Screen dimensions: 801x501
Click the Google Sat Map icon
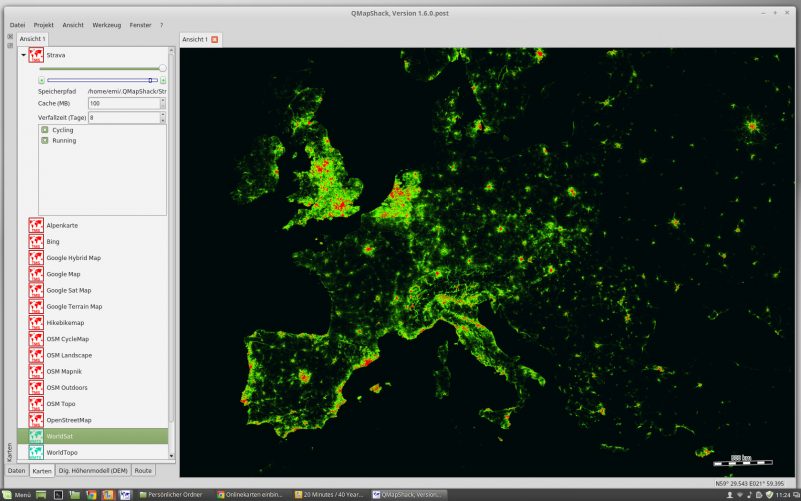click(36, 290)
